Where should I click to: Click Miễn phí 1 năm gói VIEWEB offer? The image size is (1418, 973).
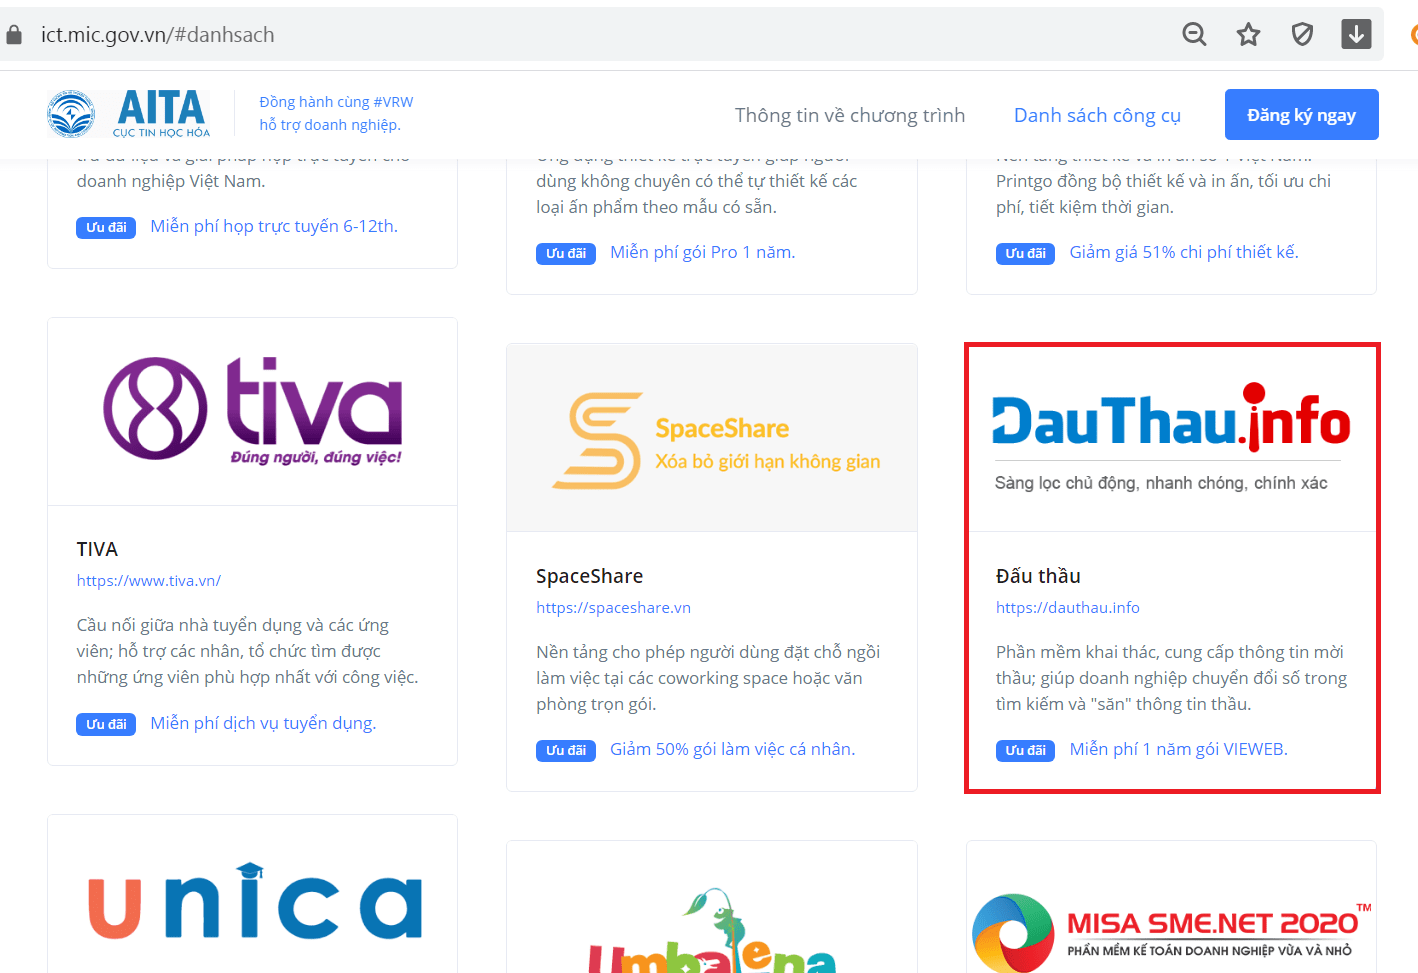point(1178,749)
